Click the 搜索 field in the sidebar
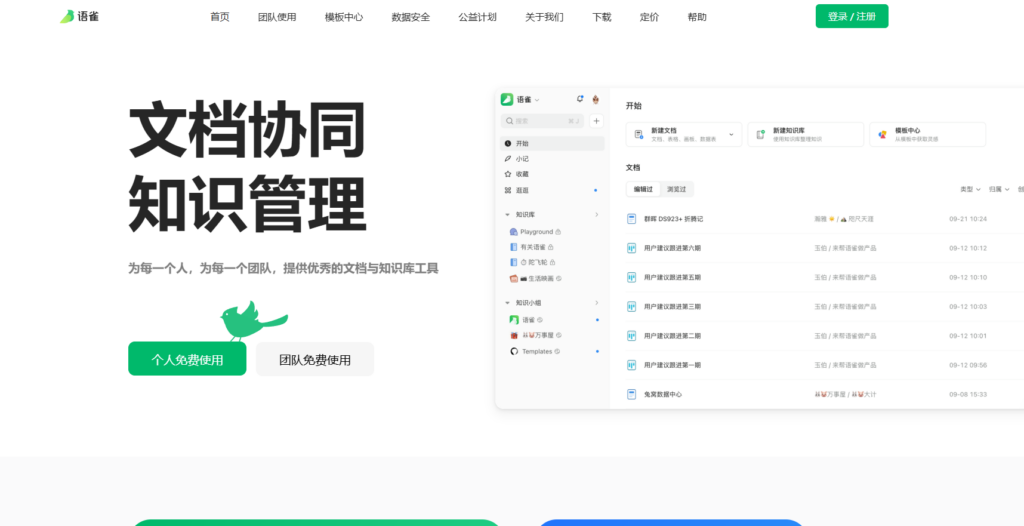Image resolution: width=1024 pixels, height=526 pixels. 542,121
